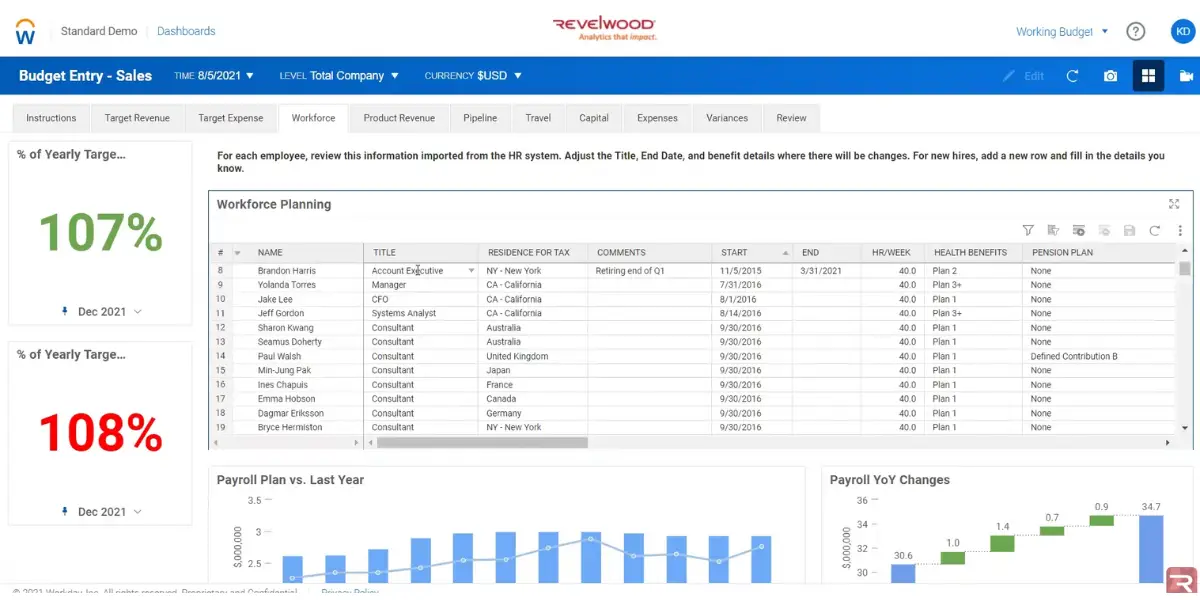Open the help question mark icon
Screen dimensions: 1200x600
point(1135,31)
